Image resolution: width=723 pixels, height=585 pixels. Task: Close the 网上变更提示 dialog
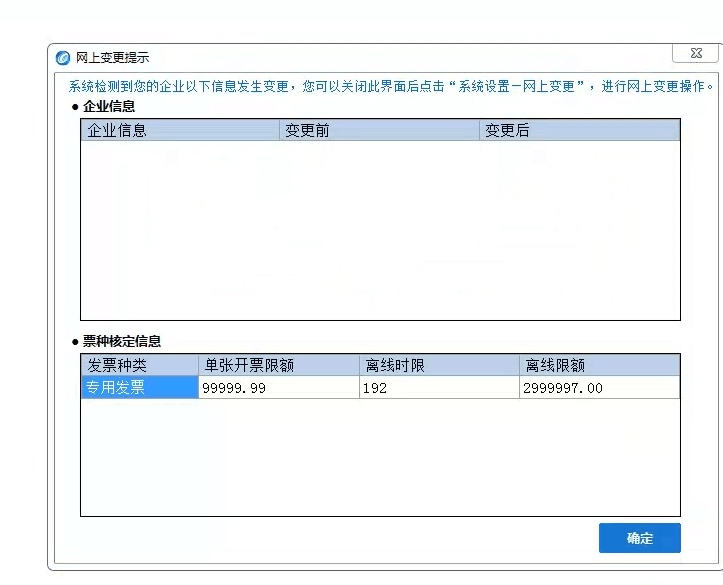696,53
